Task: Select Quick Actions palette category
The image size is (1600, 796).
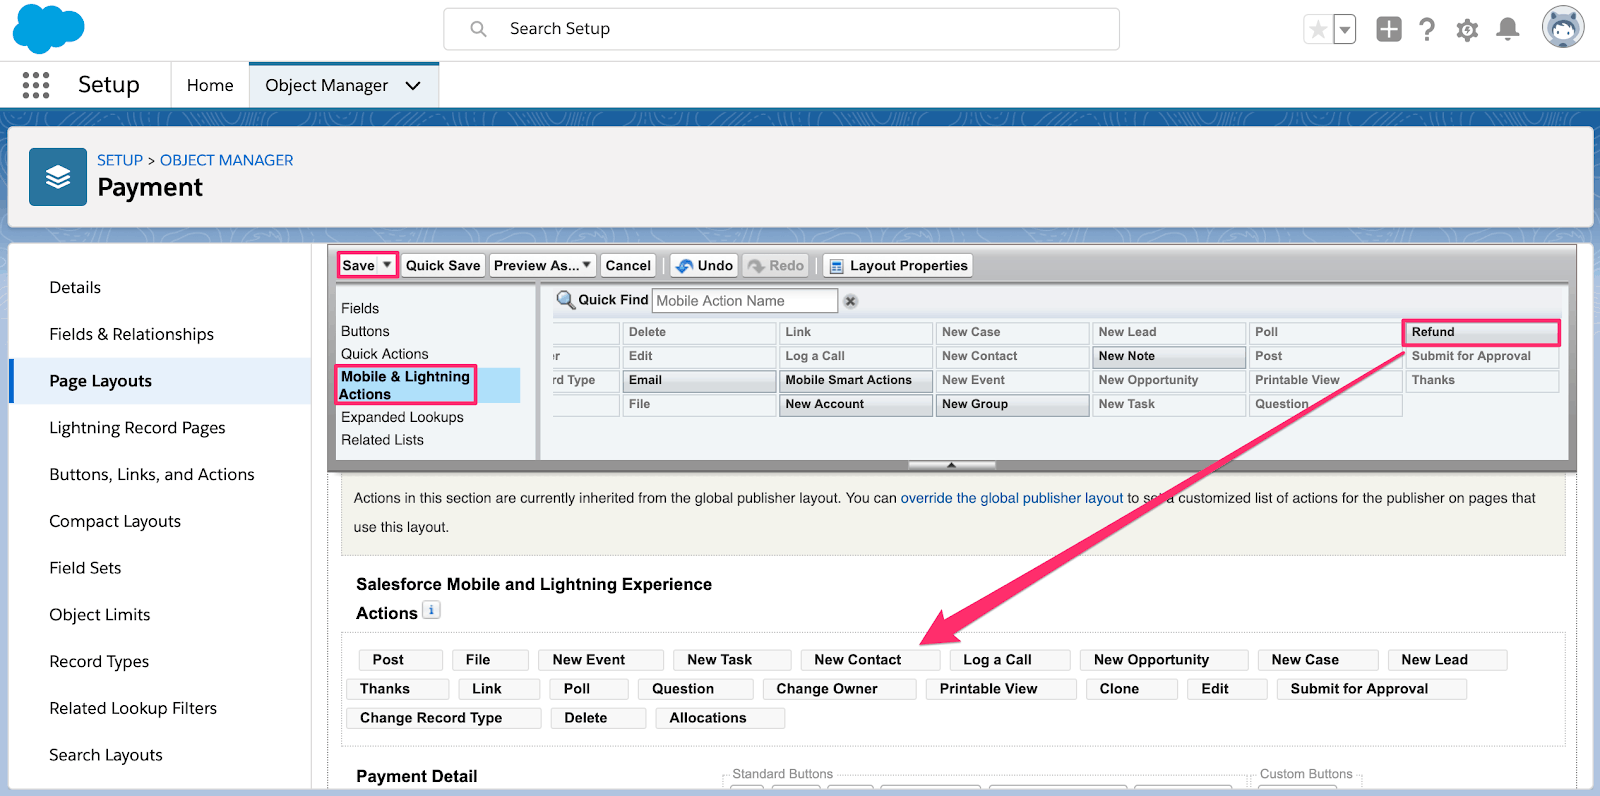Action: (384, 354)
